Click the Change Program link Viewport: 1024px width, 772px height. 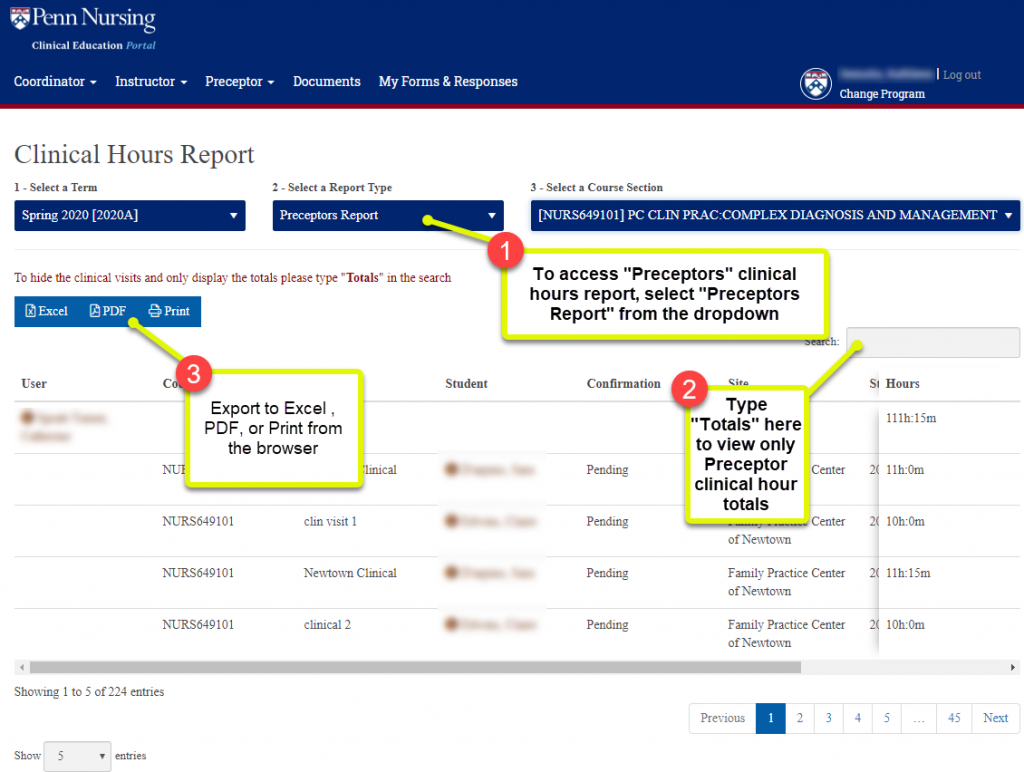[882, 94]
